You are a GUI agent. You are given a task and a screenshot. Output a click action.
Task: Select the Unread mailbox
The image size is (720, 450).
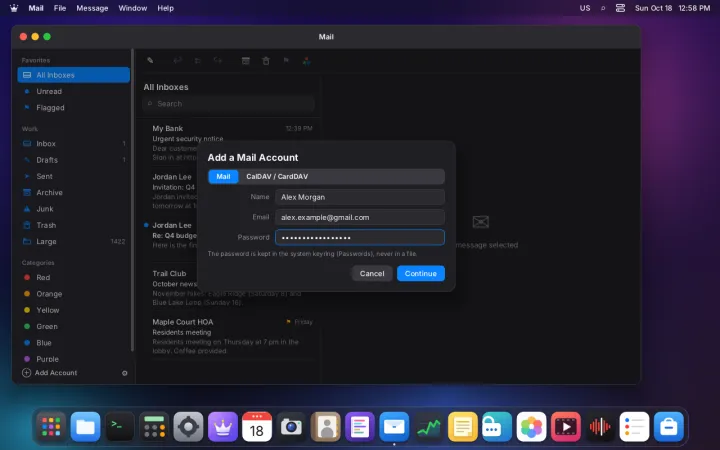pos(73,91)
